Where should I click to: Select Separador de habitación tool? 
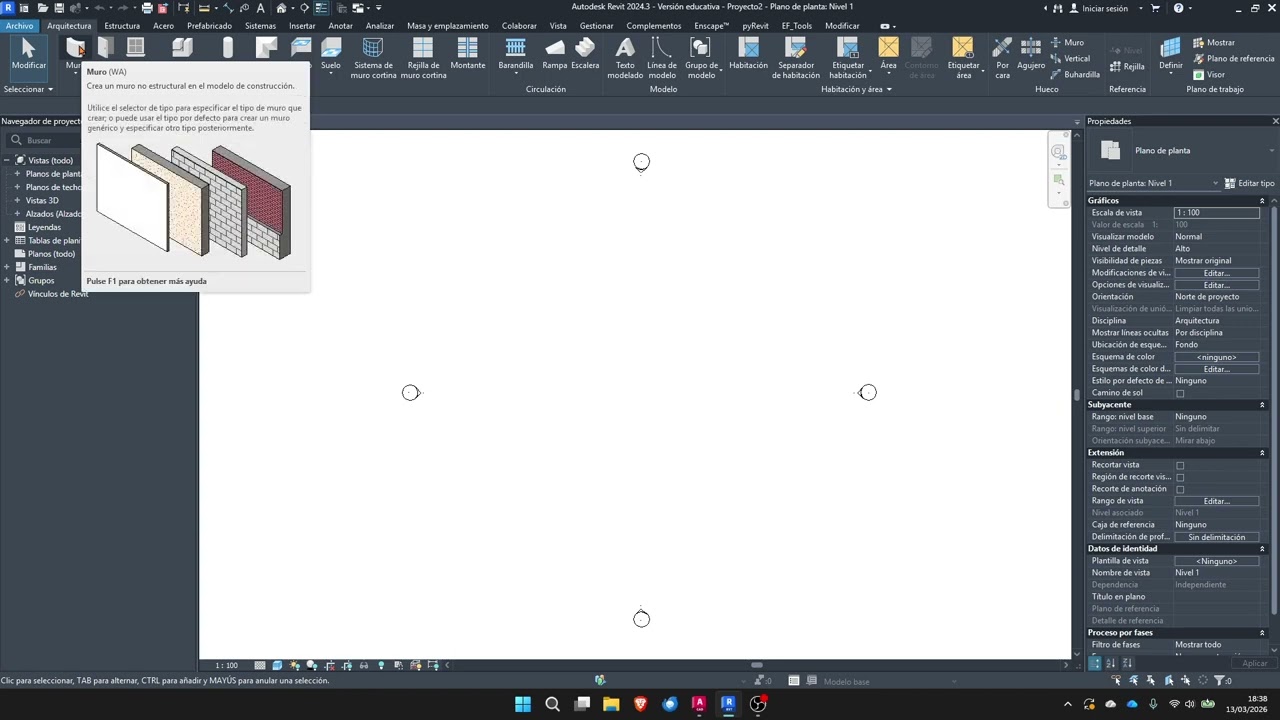coord(796,58)
